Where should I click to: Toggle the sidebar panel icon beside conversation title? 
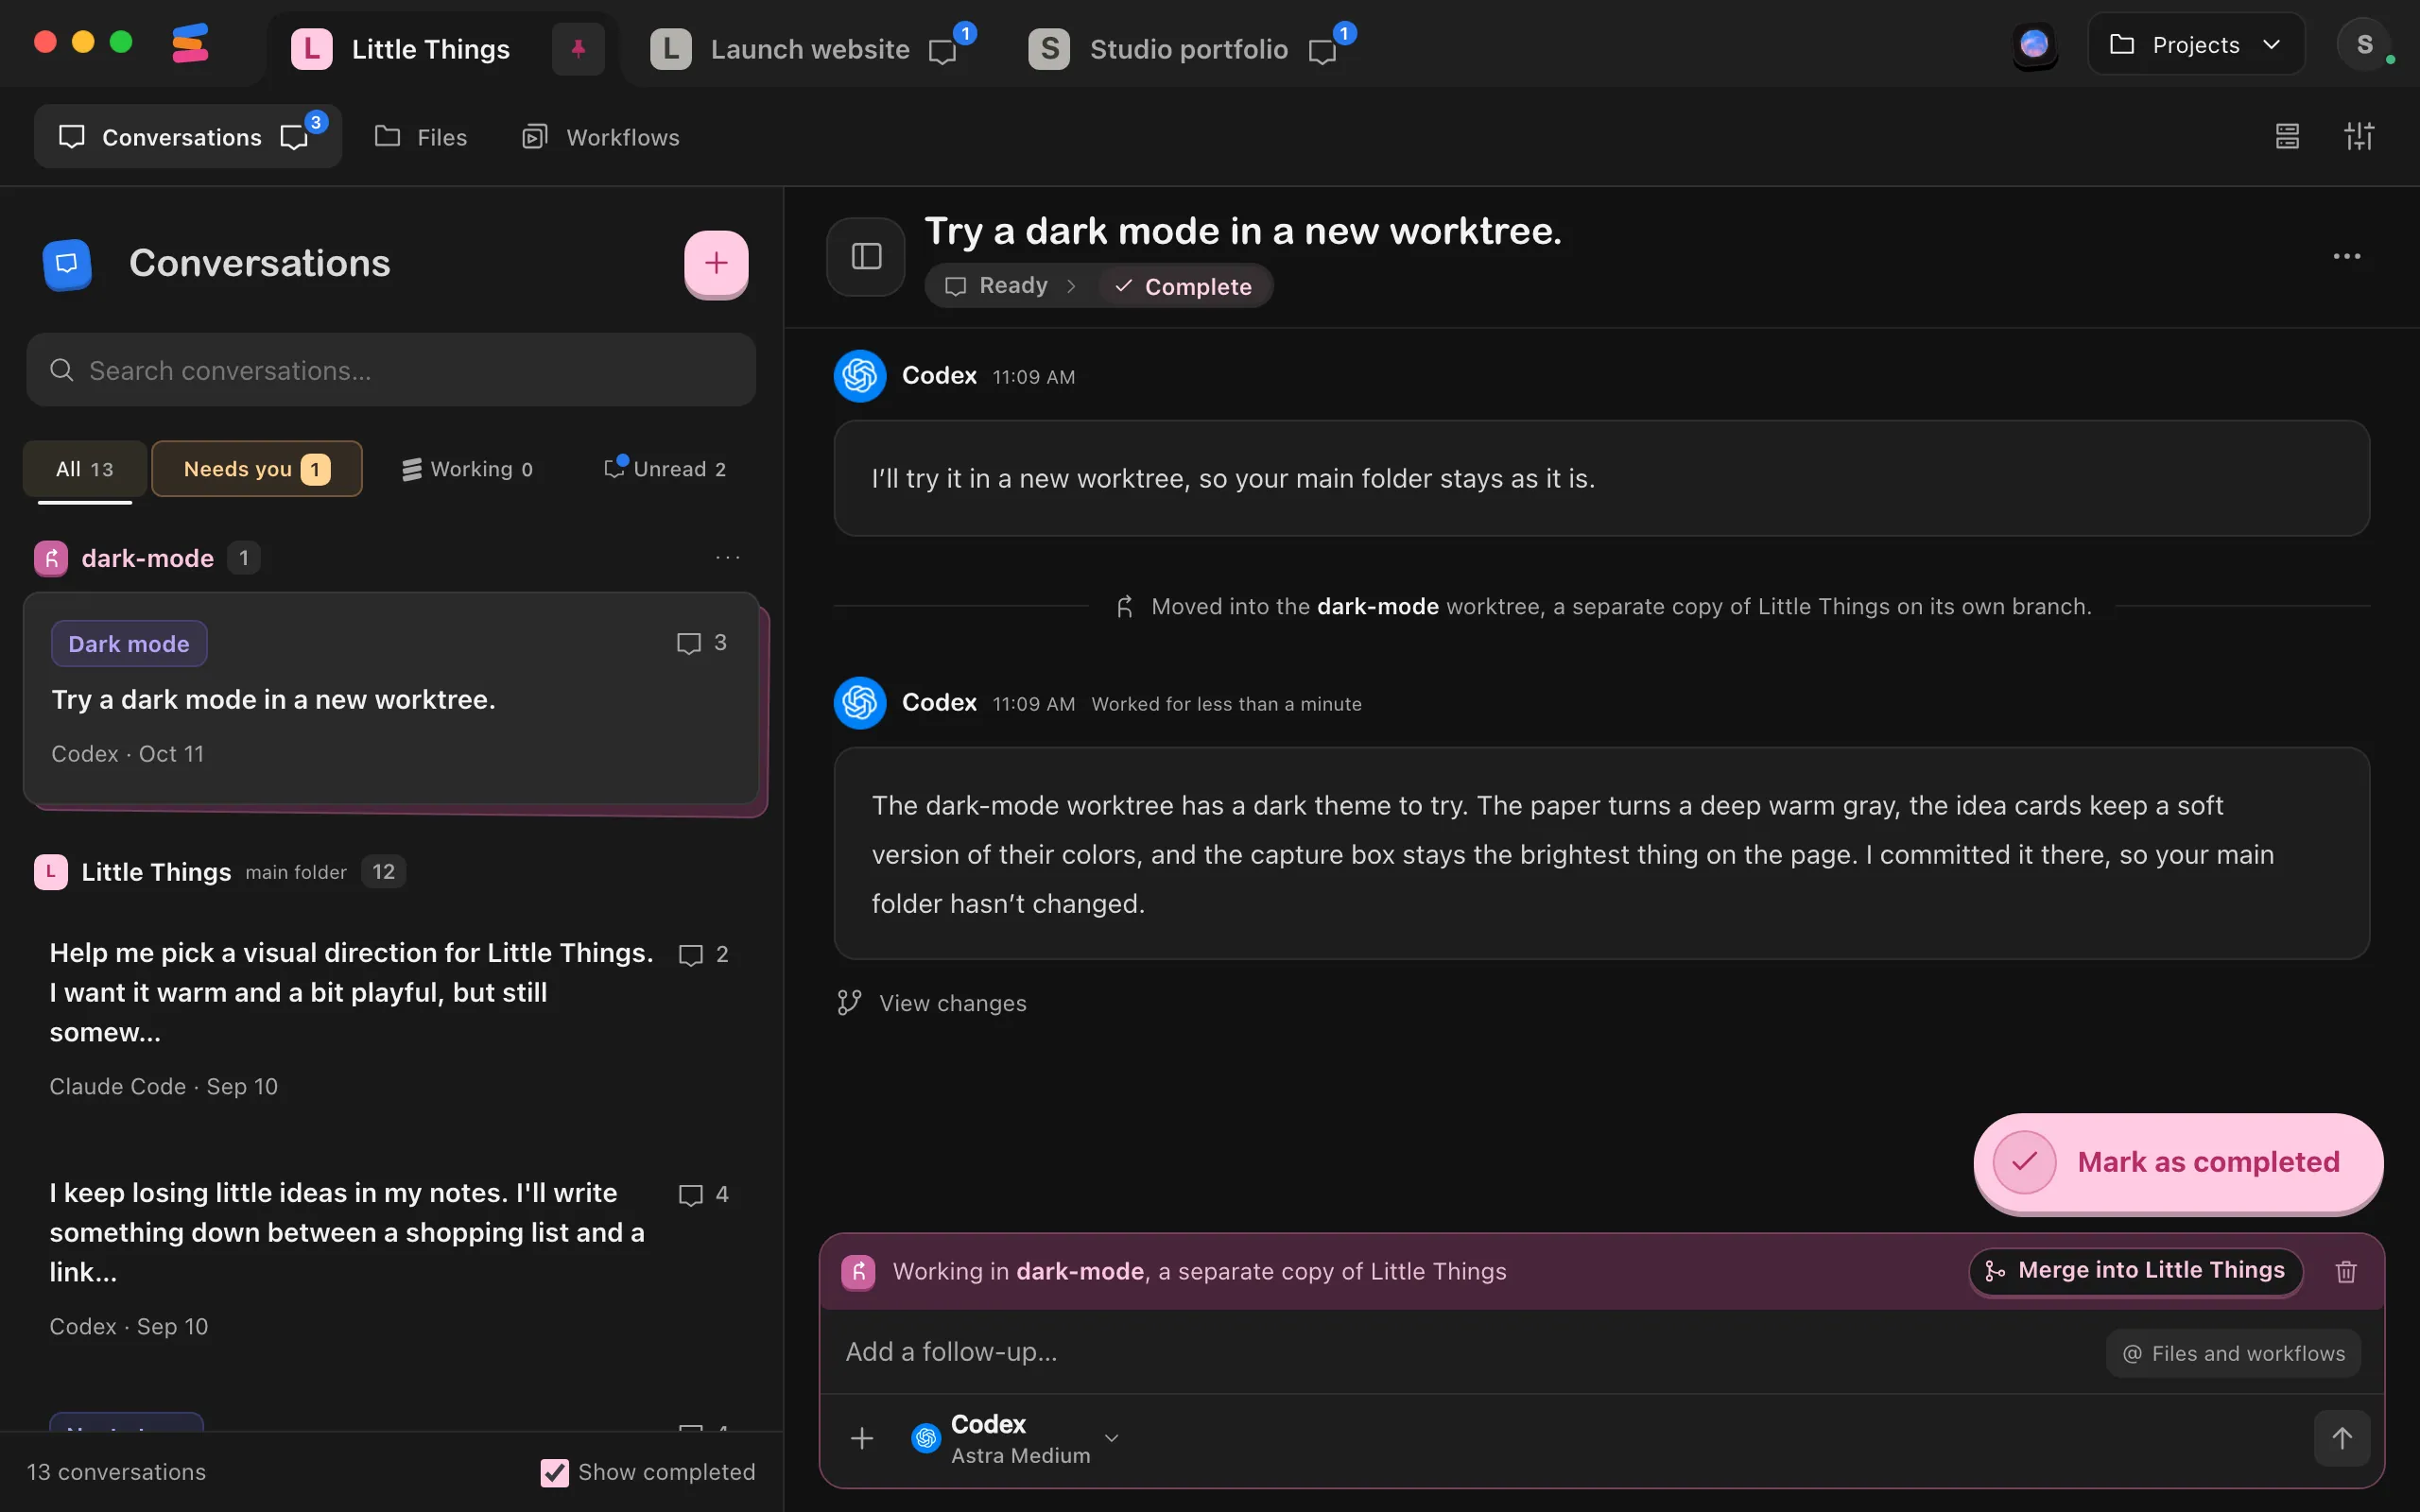pos(866,257)
